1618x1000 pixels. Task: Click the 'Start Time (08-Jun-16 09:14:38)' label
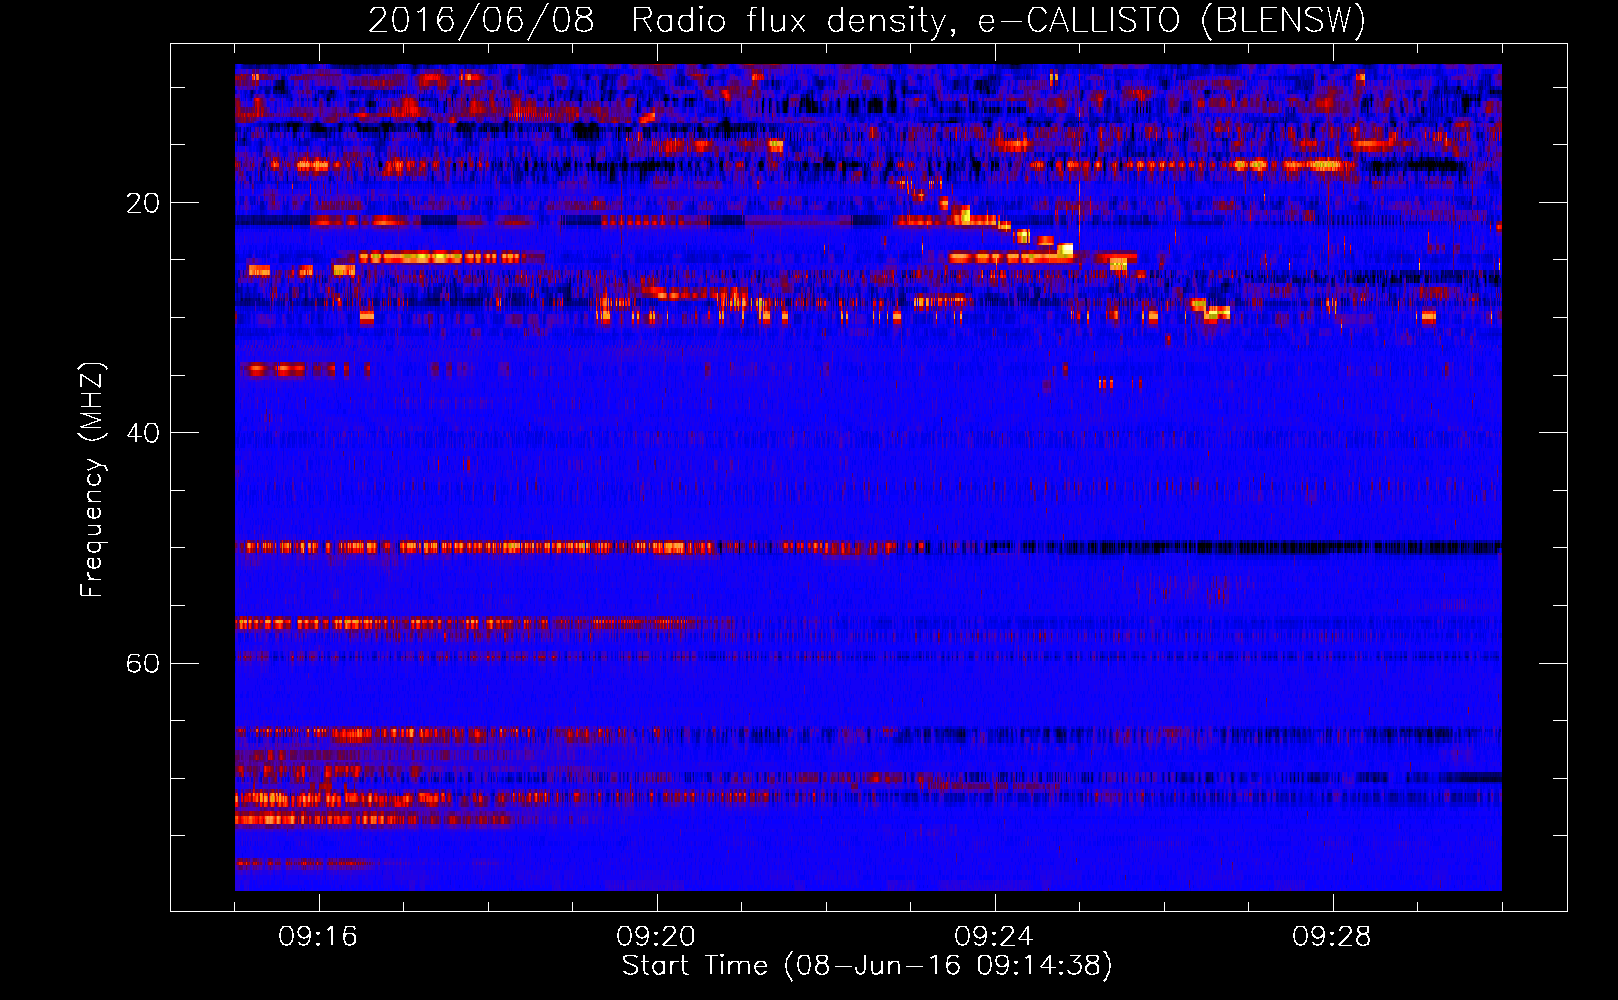[x=867, y=966]
